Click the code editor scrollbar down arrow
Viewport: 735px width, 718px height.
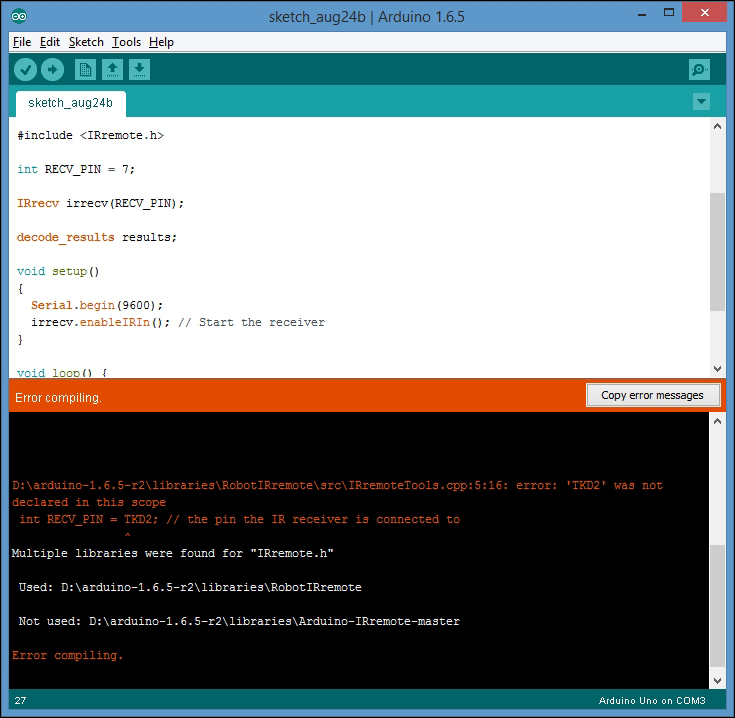click(717, 369)
